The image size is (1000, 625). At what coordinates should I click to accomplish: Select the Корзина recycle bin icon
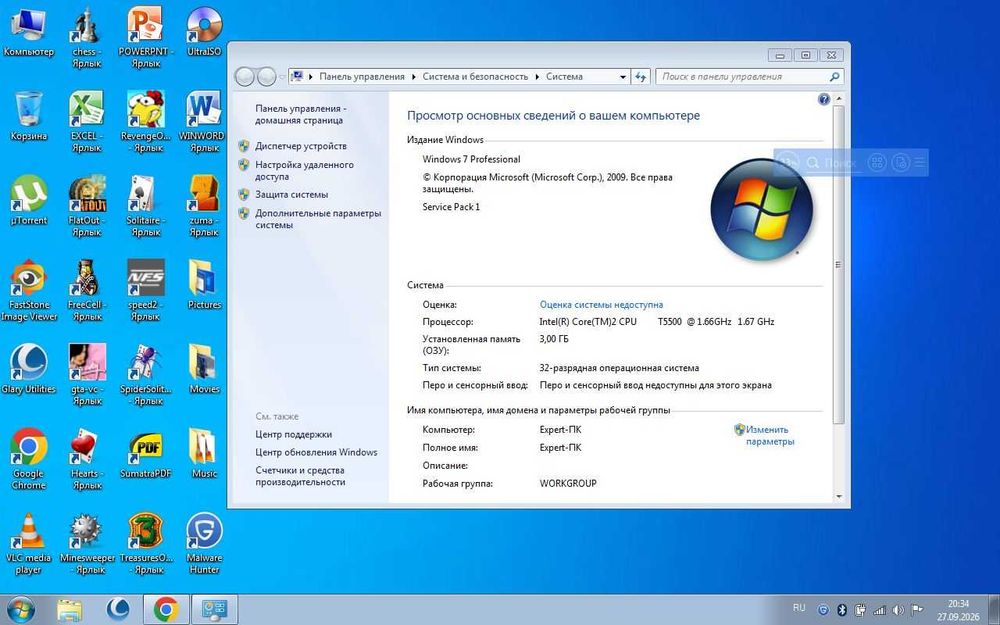tap(28, 109)
